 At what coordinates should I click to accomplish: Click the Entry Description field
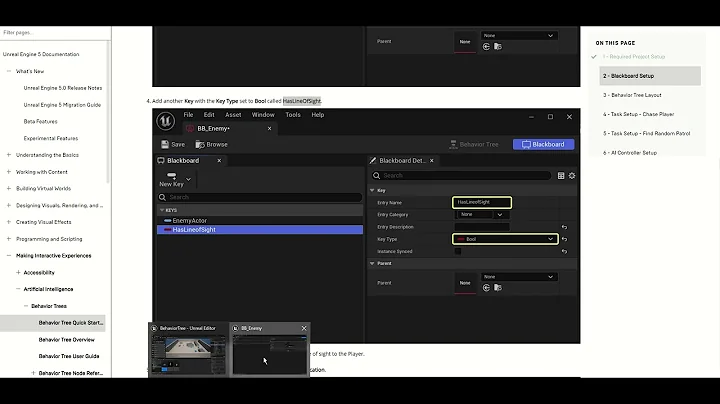tap(482, 227)
